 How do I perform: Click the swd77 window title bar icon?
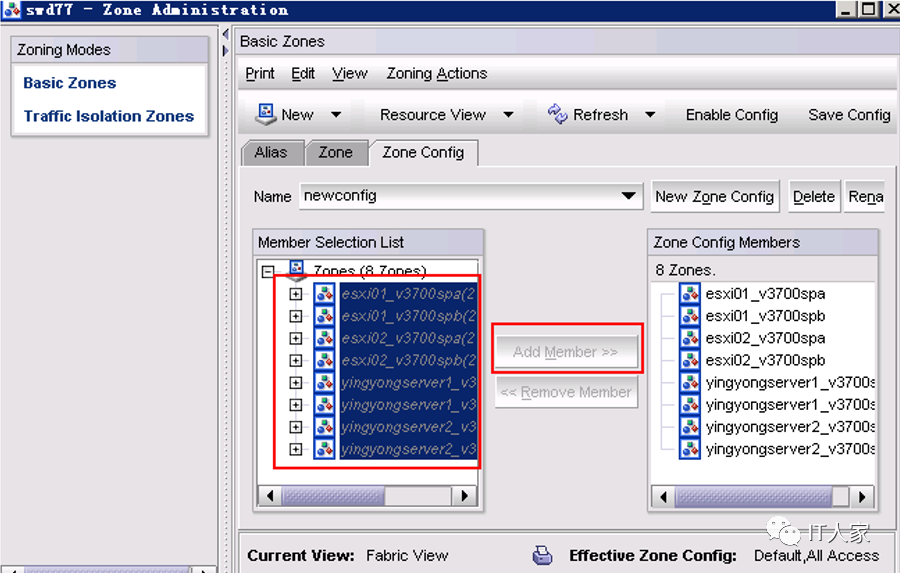11,9
